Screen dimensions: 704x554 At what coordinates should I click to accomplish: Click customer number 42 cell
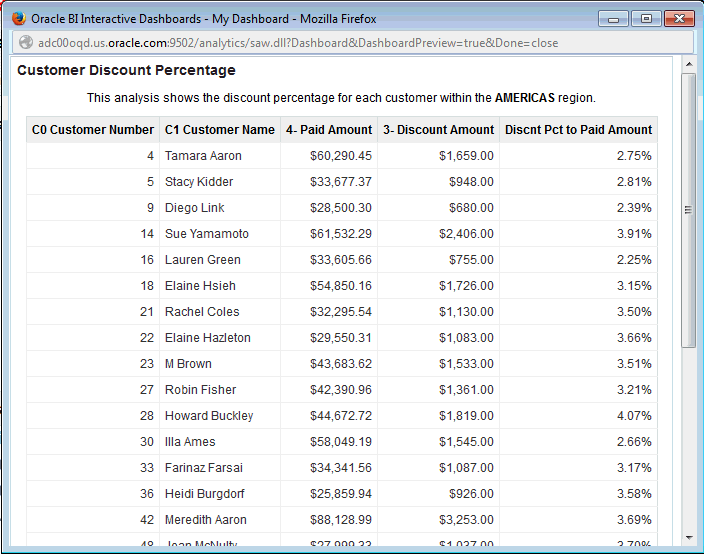pos(93,520)
